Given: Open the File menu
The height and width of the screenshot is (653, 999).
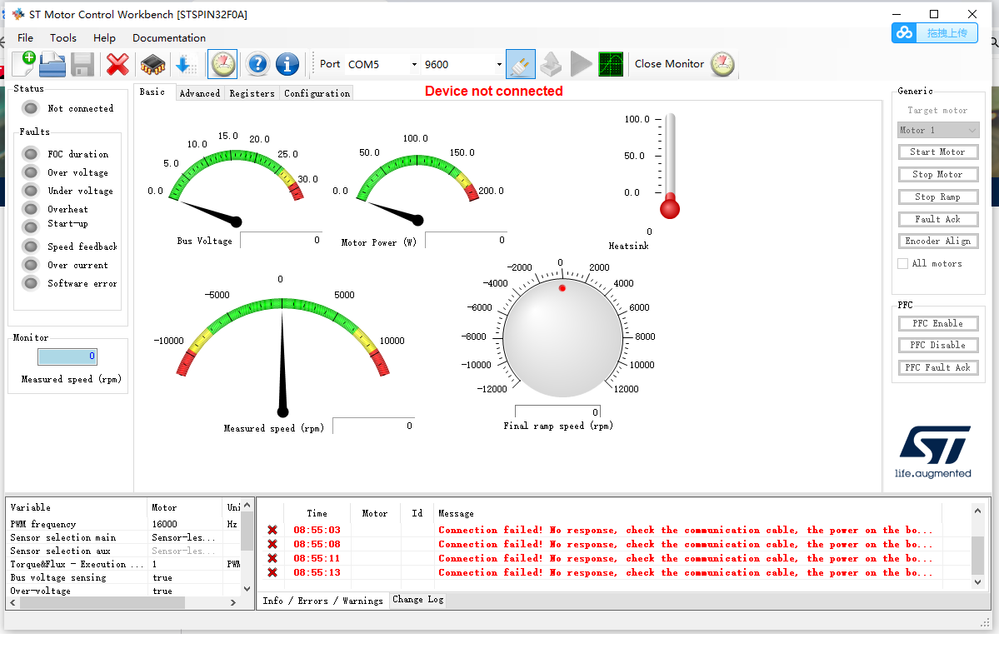Looking at the screenshot, I should 25,38.
